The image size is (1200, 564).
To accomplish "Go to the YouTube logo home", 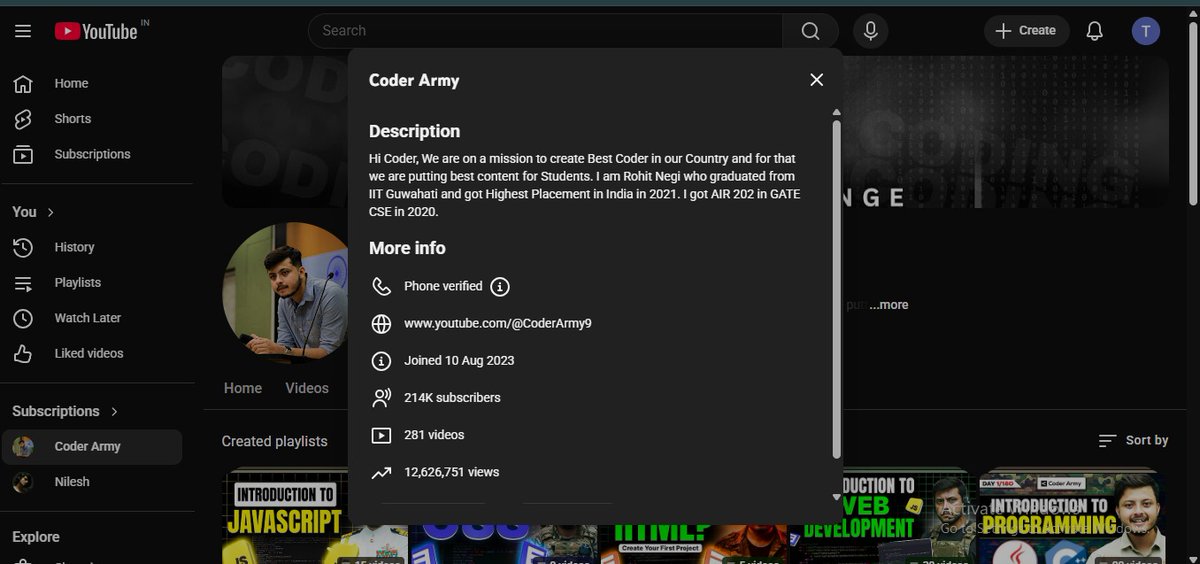I will point(96,31).
